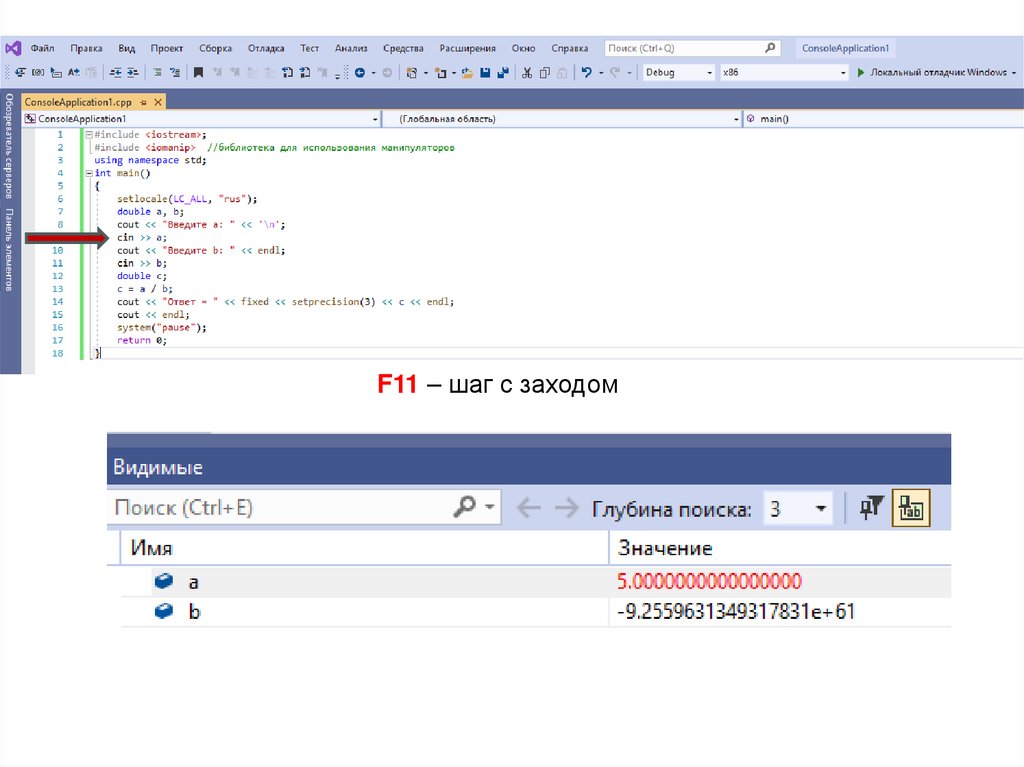Image resolution: width=1024 pixels, height=767 pixels.
Task: Click the Visual Studio logo icon
Action: (x=13, y=48)
